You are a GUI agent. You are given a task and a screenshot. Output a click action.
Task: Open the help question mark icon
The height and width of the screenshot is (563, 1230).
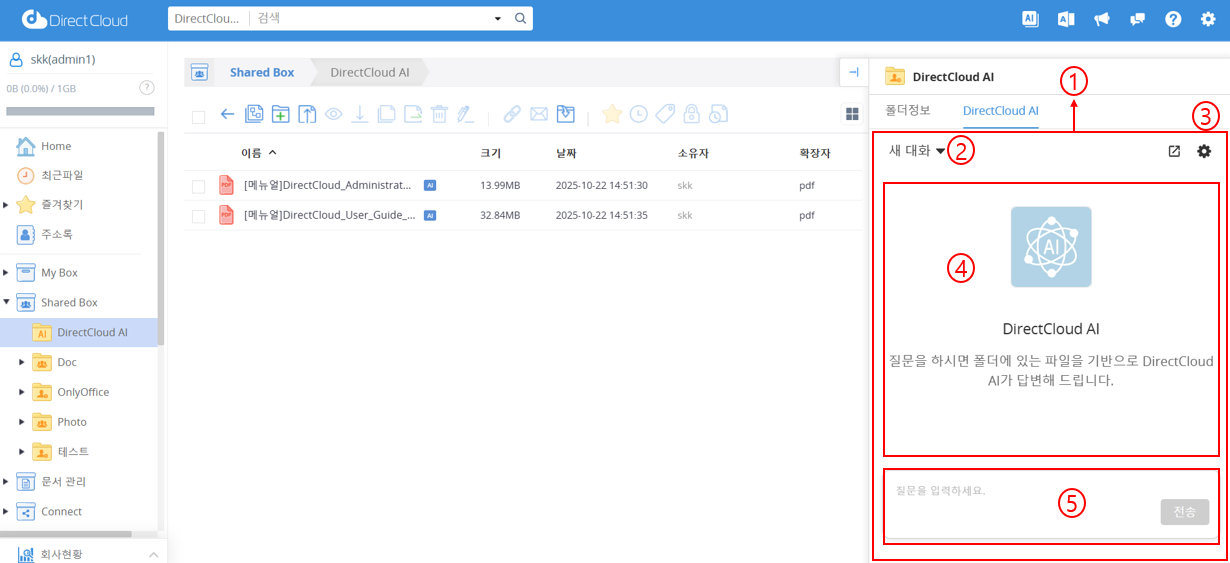coord(1173,19)
